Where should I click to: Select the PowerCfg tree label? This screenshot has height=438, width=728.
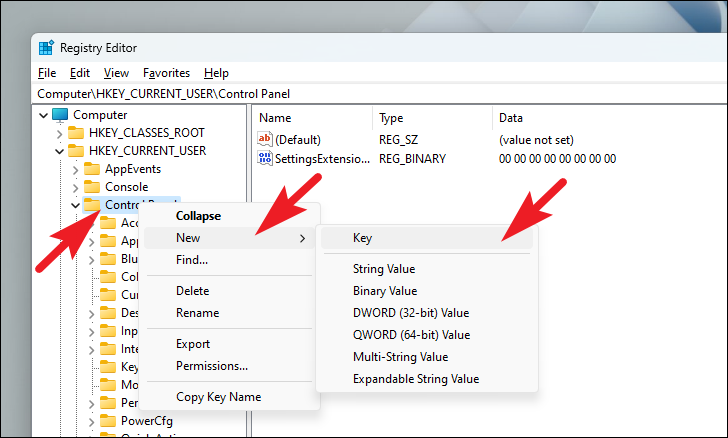pyautogui.click(x=147, y=421)
